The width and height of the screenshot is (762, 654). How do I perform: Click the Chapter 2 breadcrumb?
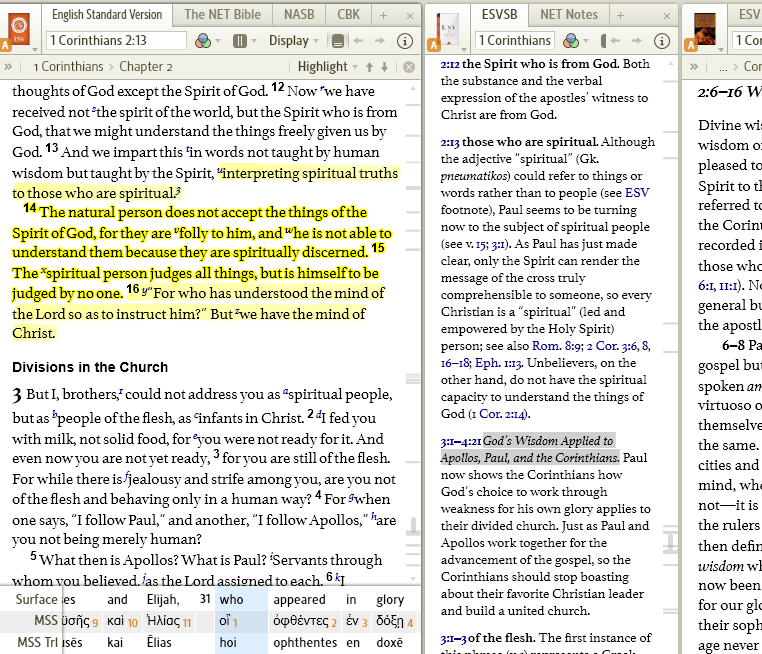point(146,67)
